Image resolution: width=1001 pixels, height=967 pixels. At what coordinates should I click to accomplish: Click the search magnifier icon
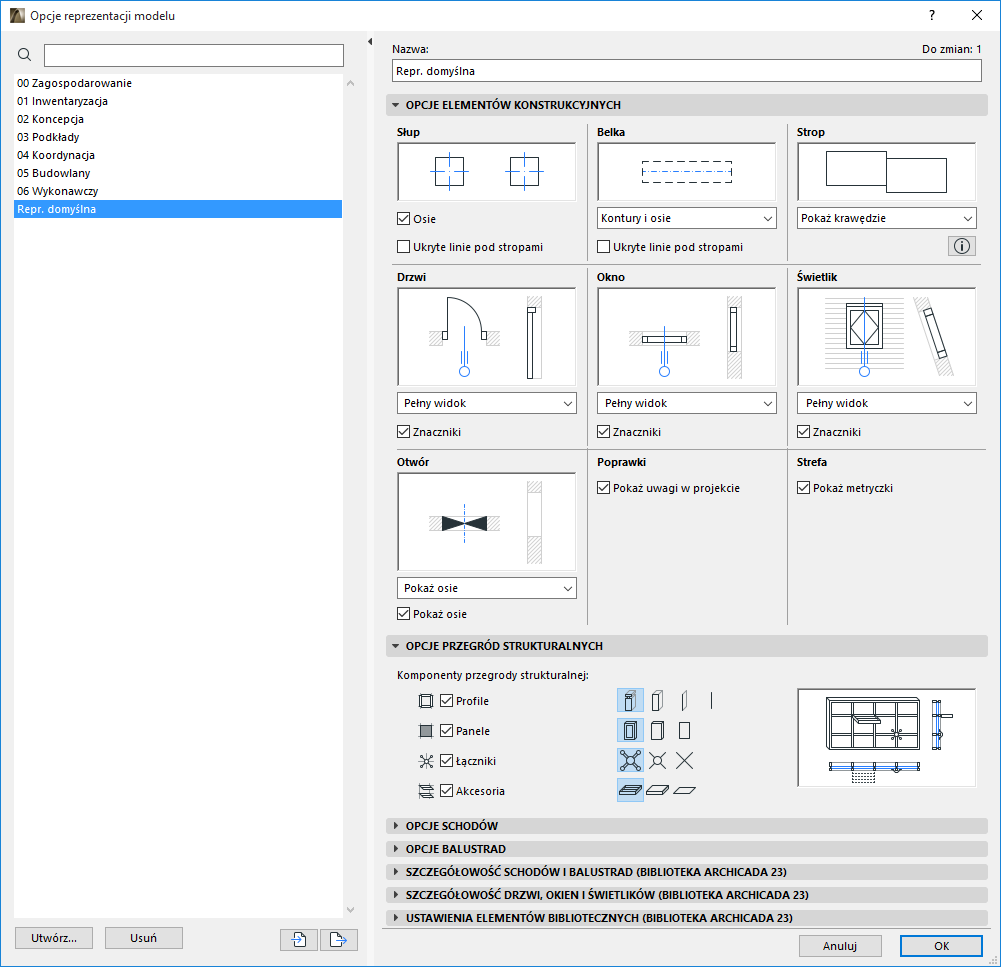click(24, 55)
